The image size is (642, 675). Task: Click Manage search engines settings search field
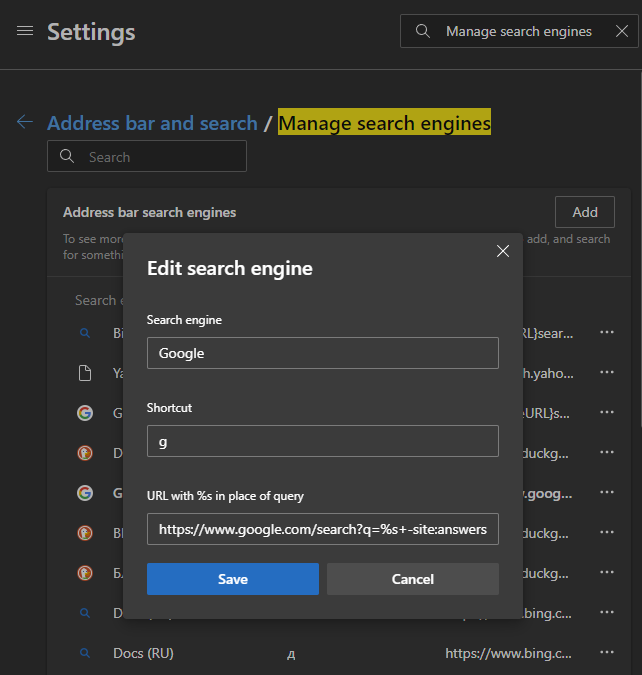click(519, 31)
